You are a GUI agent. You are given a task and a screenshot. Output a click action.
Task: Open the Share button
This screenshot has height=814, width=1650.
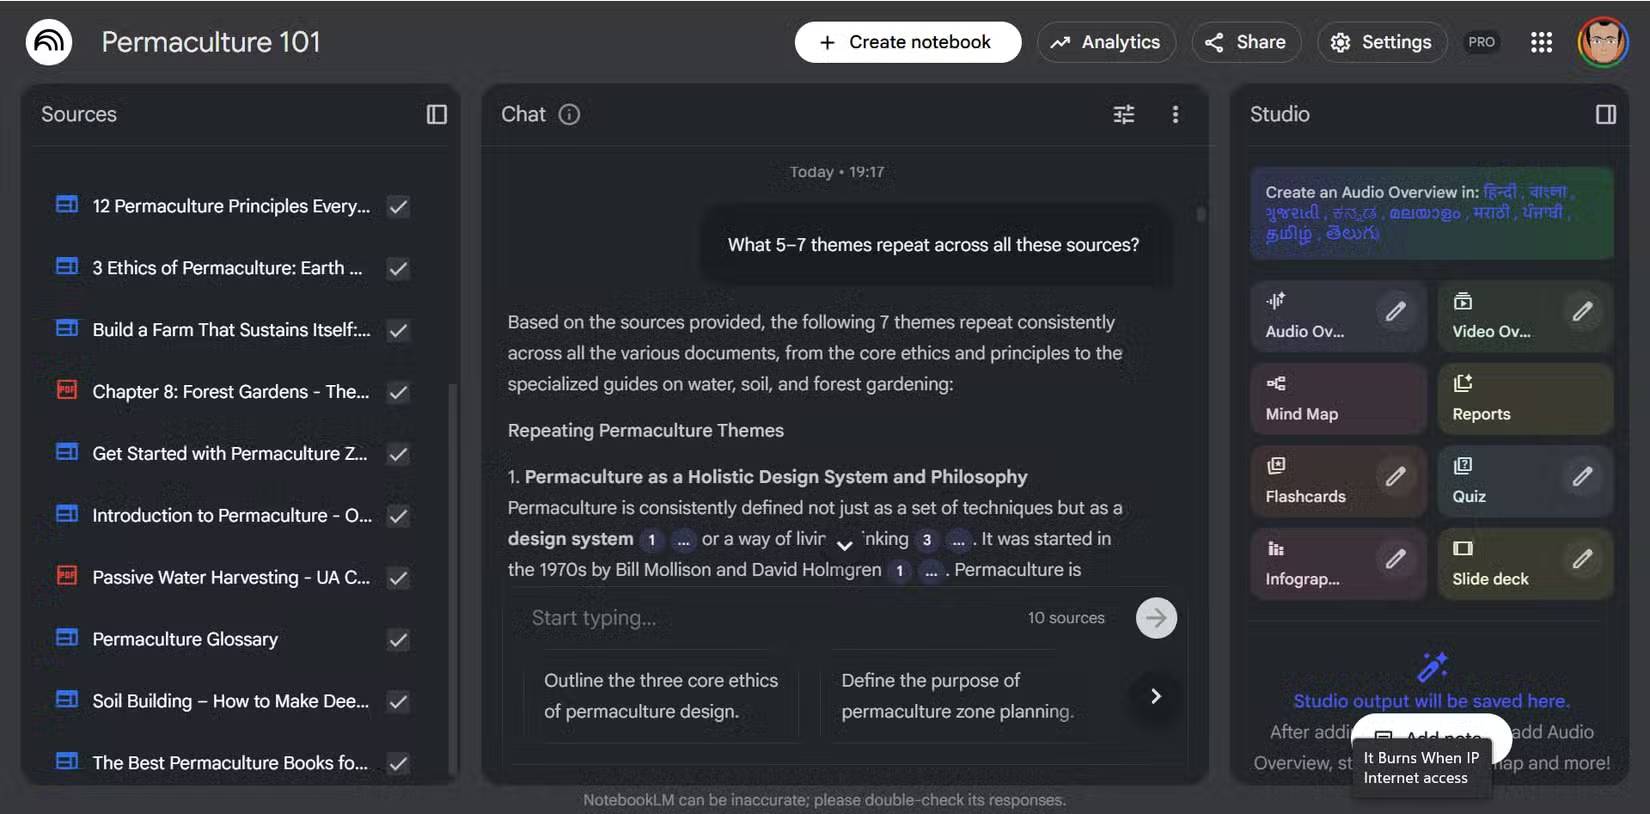pyautogui.click(x=1246, y=42)
